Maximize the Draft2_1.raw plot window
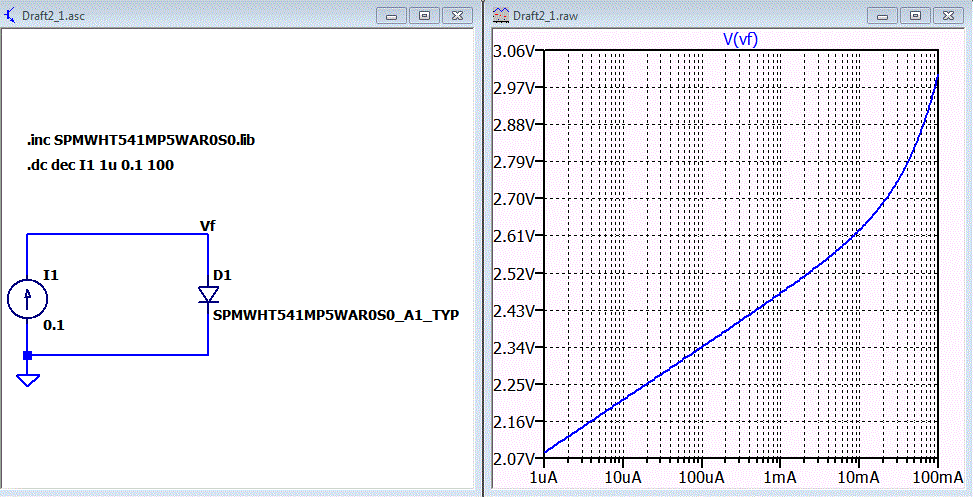973x497 pixels. pyautogui.click(x=915, y=16)
